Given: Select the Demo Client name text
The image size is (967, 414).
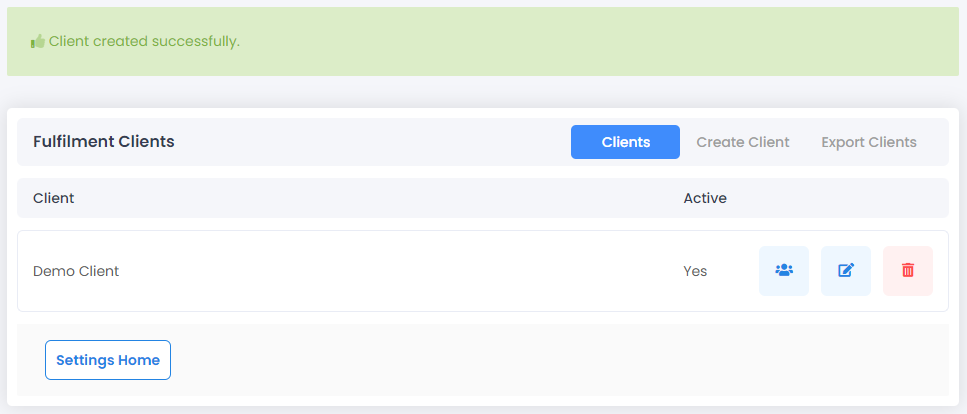Looking at the screenshot, I should click(76, 271).
